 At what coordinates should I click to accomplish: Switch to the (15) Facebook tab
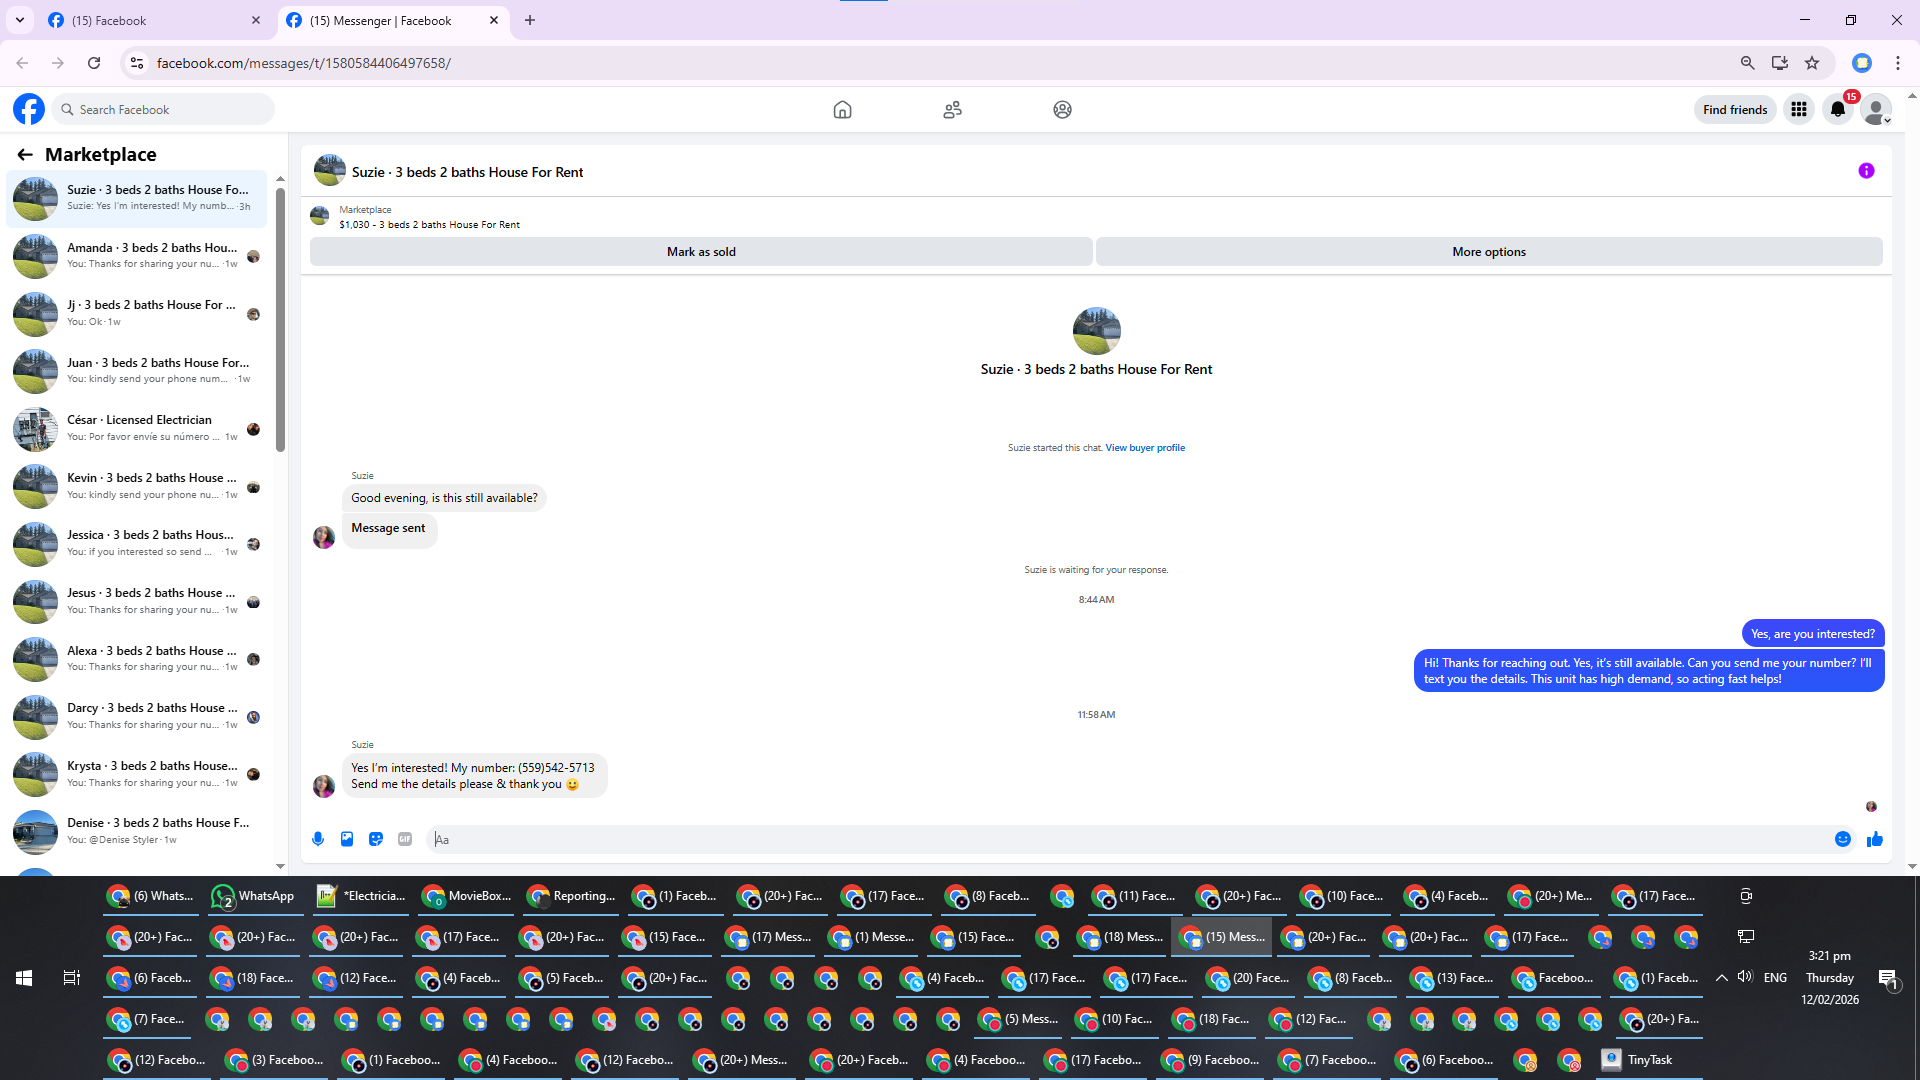[150, 20]
